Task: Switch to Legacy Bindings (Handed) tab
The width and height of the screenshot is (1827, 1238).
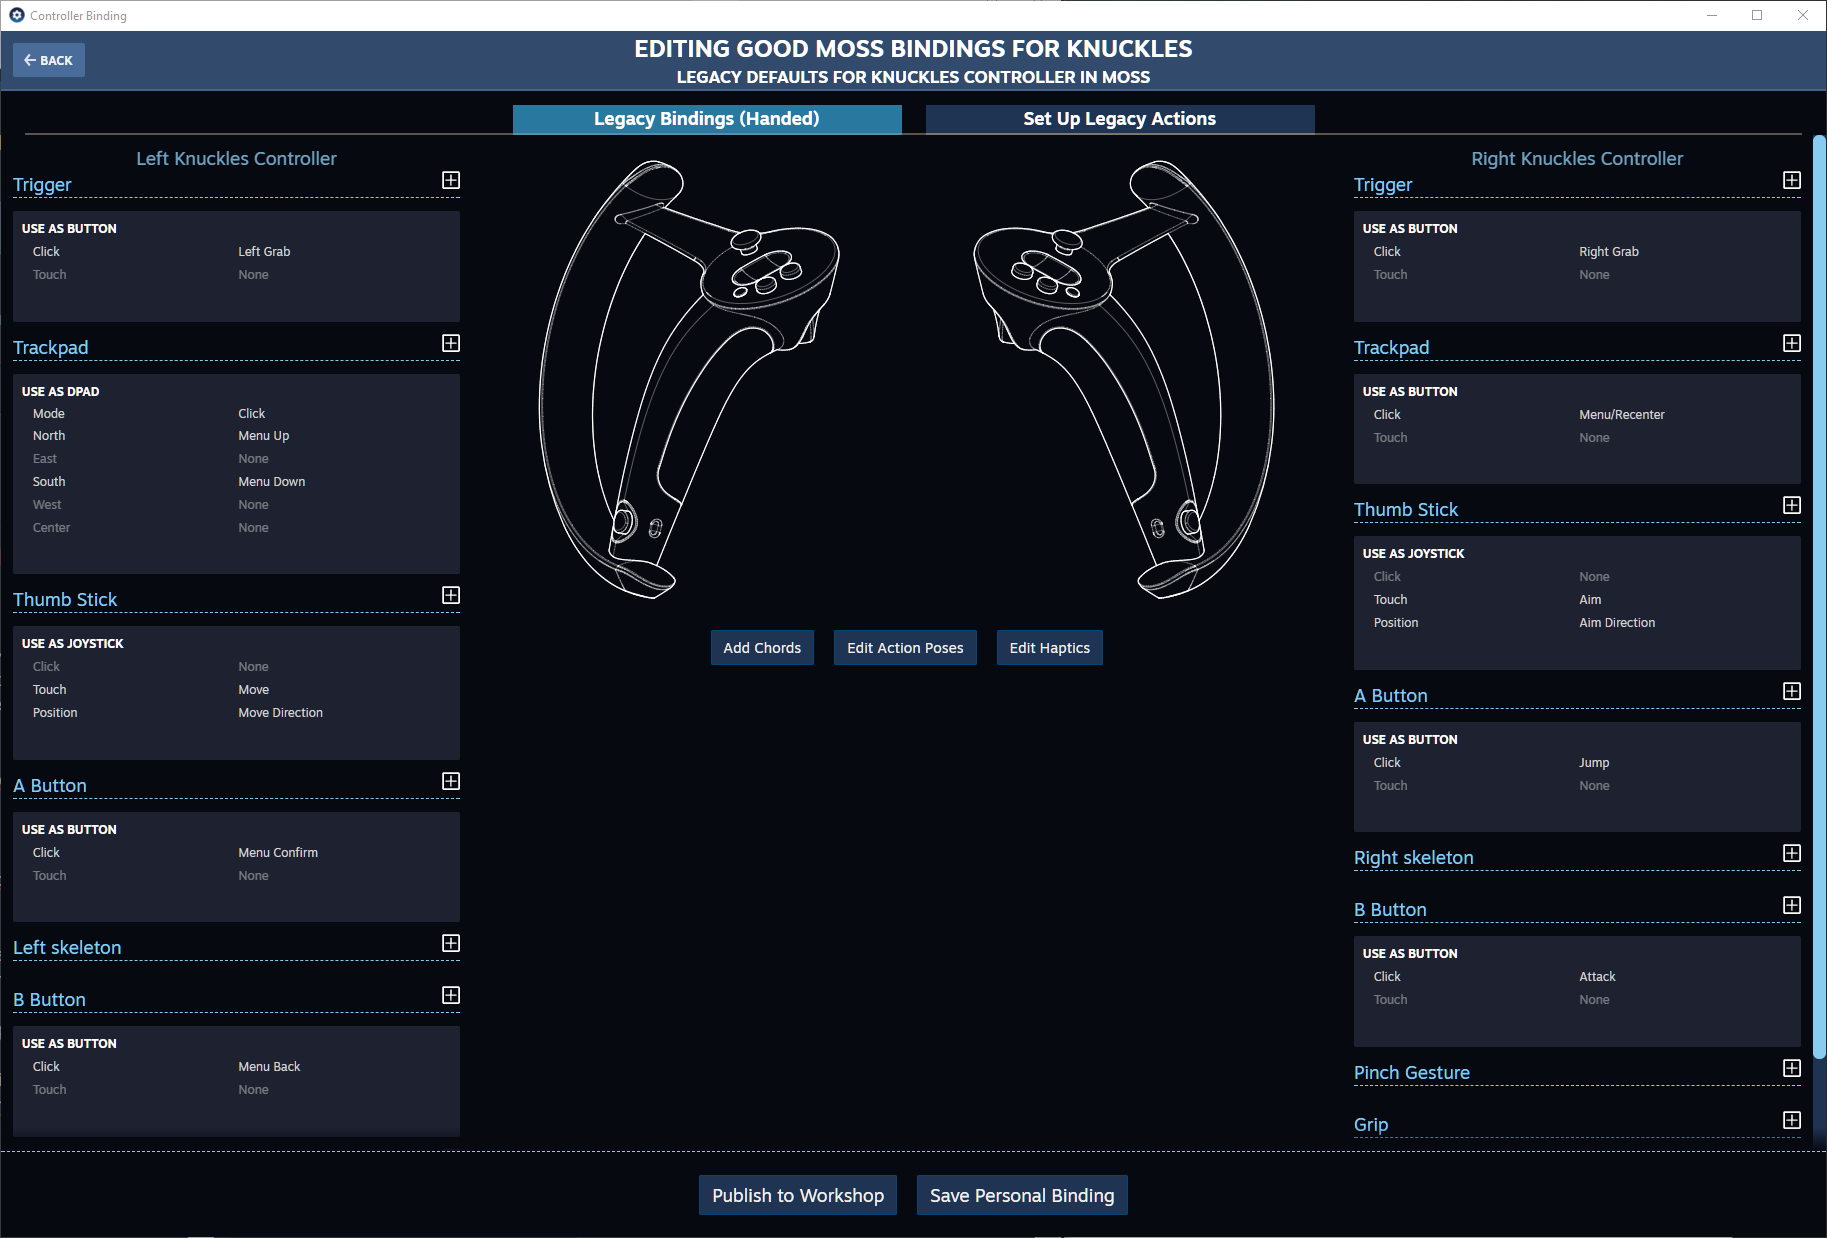Action: 707,119
